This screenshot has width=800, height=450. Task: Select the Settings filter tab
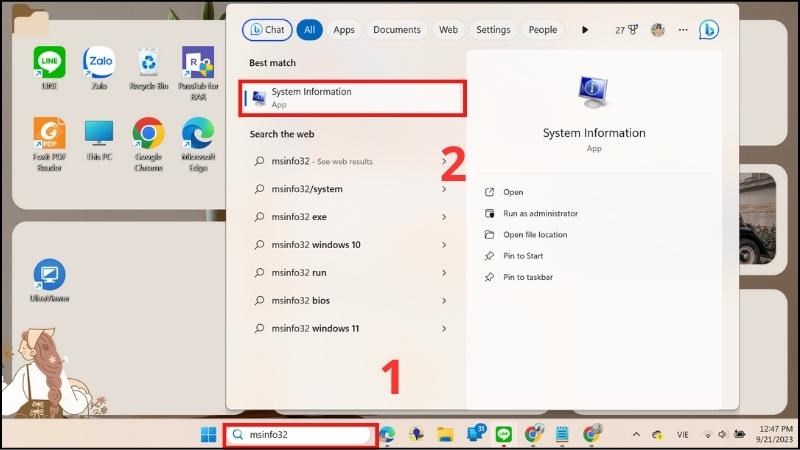click(x=493, y=30)
